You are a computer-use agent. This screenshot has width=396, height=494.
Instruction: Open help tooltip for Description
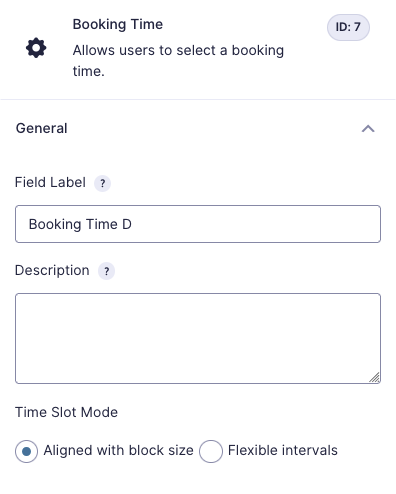click(106, 271)
